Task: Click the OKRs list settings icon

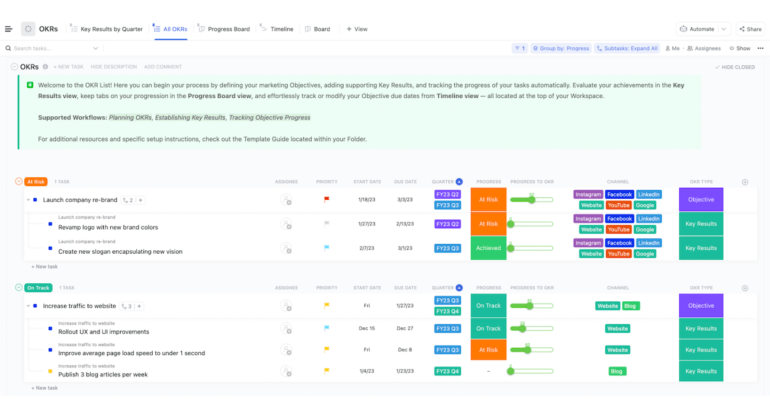Action: (28, 29)
